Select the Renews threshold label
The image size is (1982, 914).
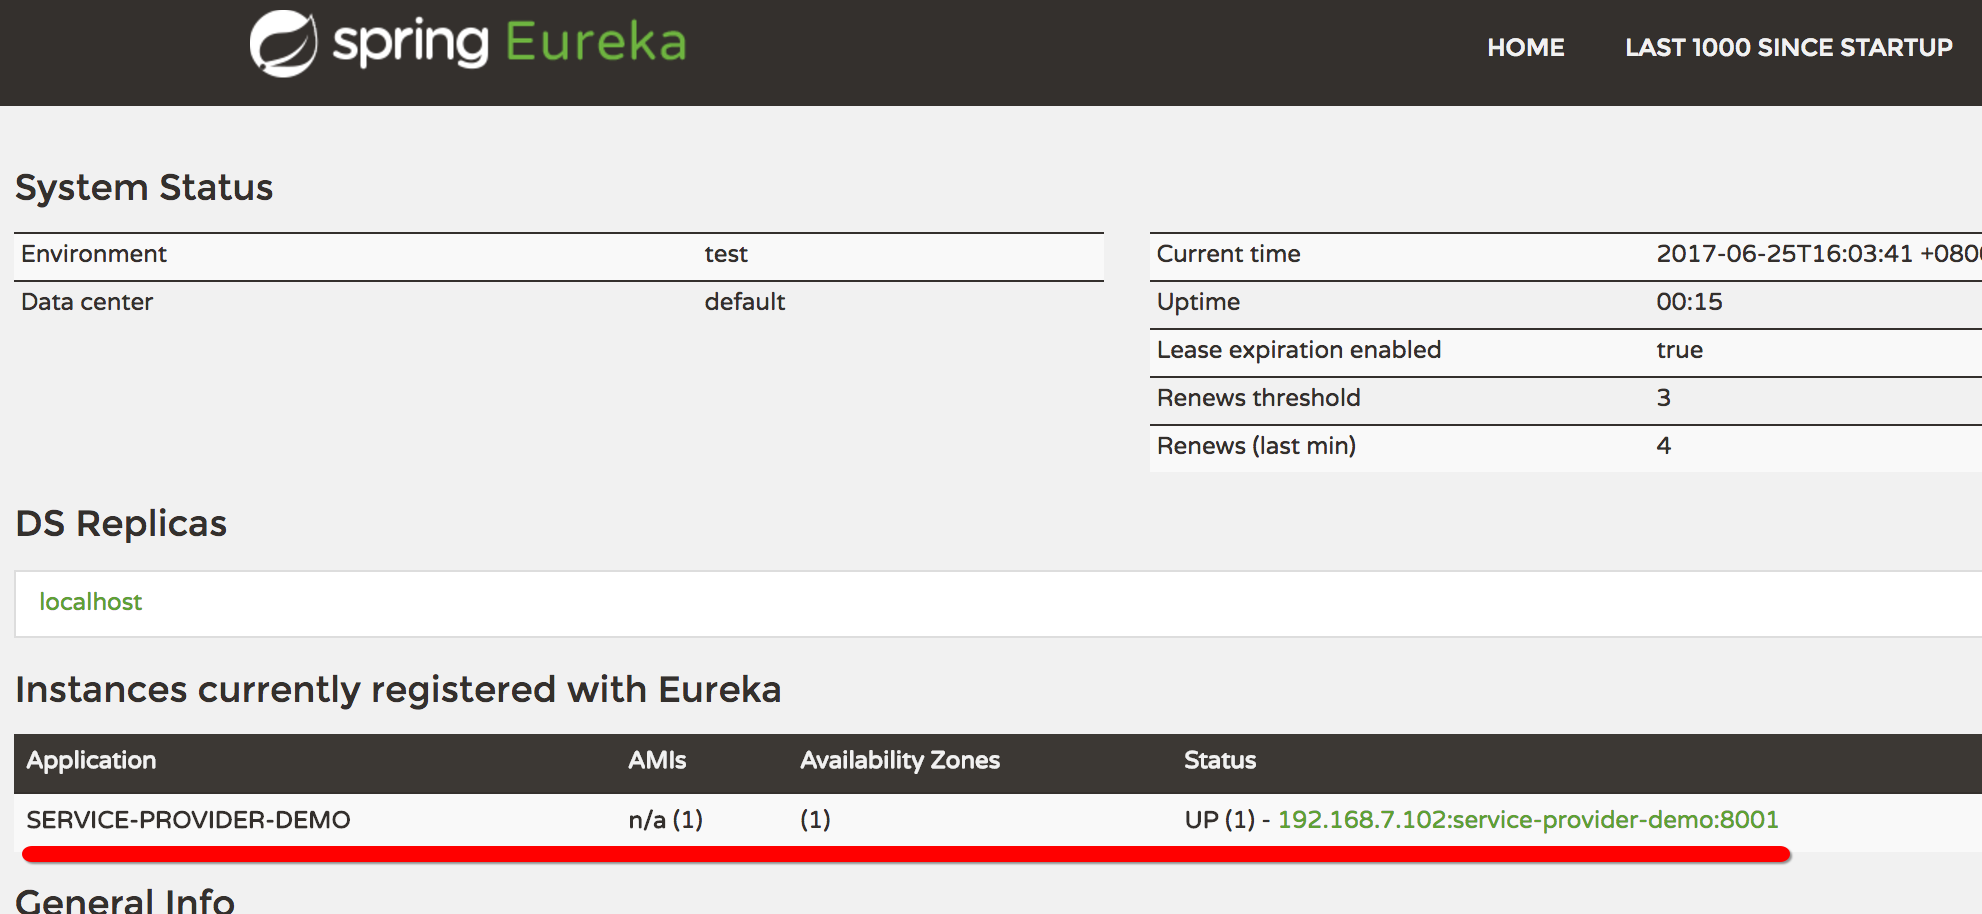coord(1258,398)
